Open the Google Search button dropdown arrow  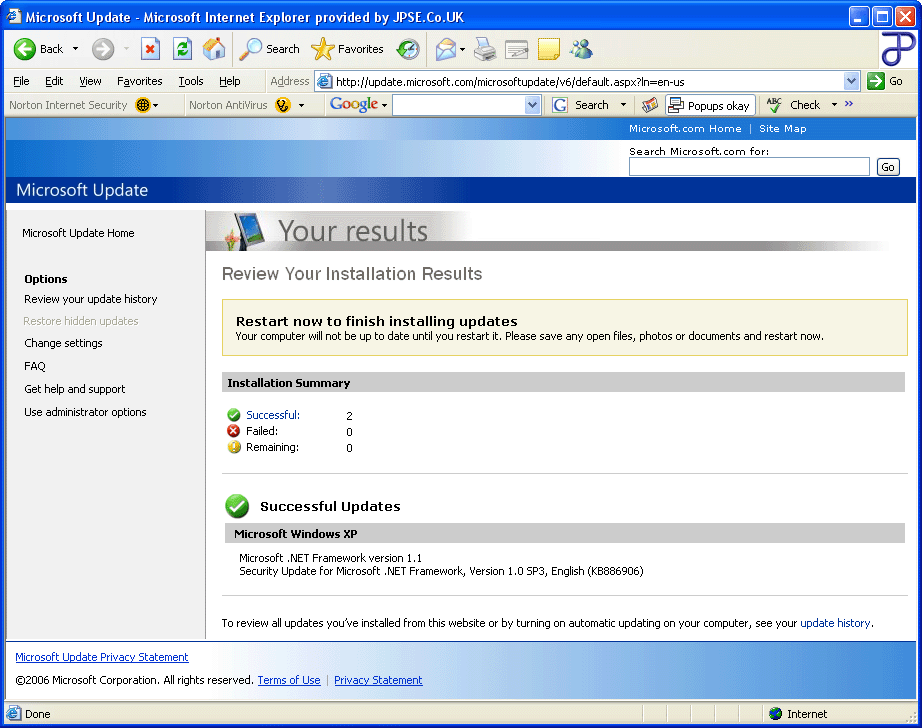pyautogui.click(x=623, y=105)
